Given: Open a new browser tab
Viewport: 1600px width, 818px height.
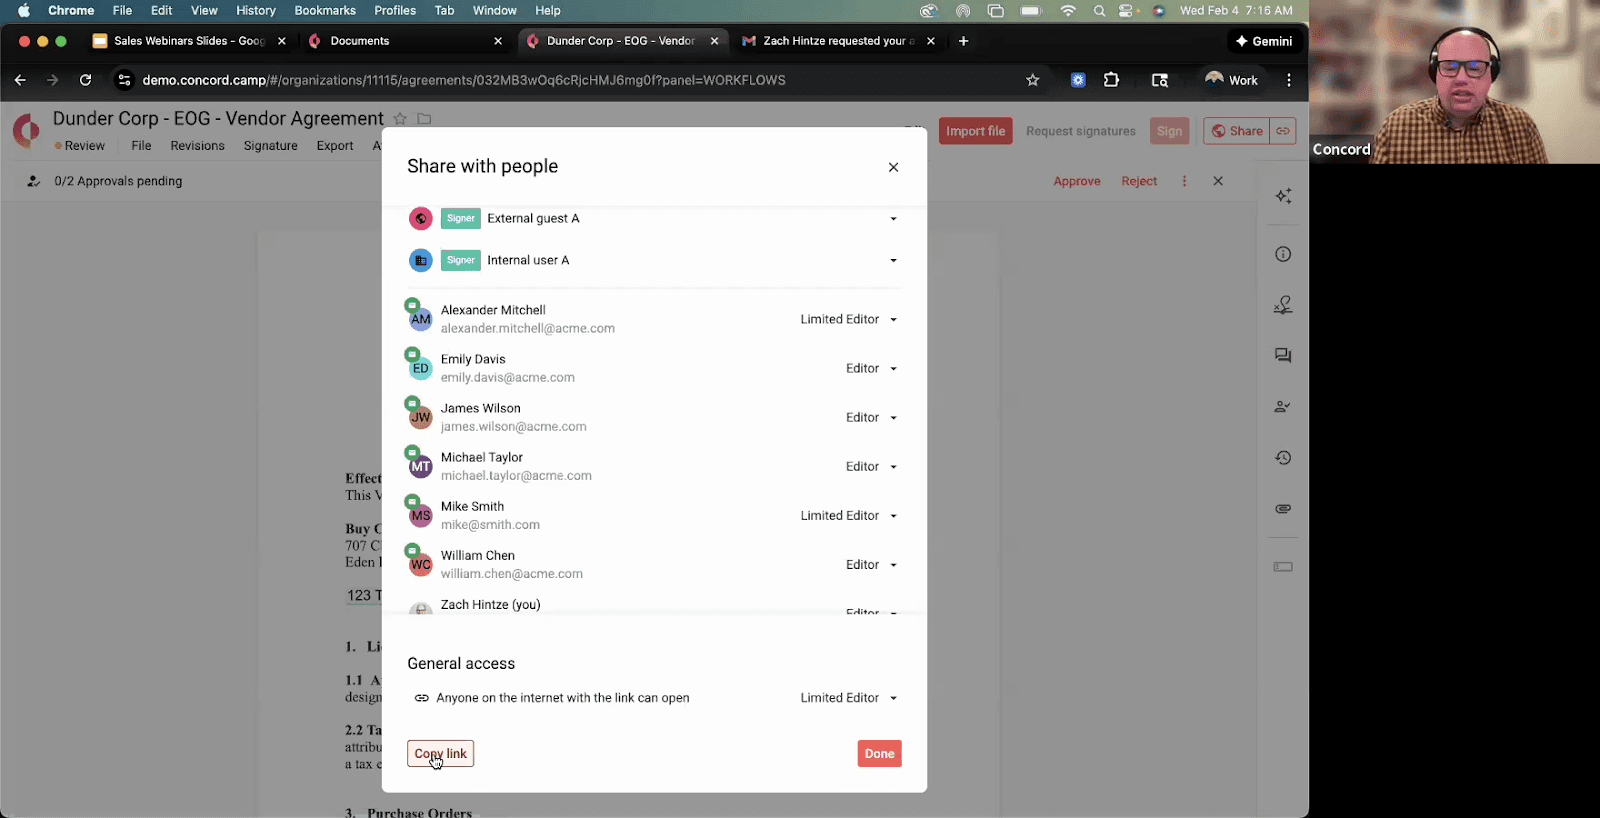Looking at the screenshot, I should click(963, 41).
